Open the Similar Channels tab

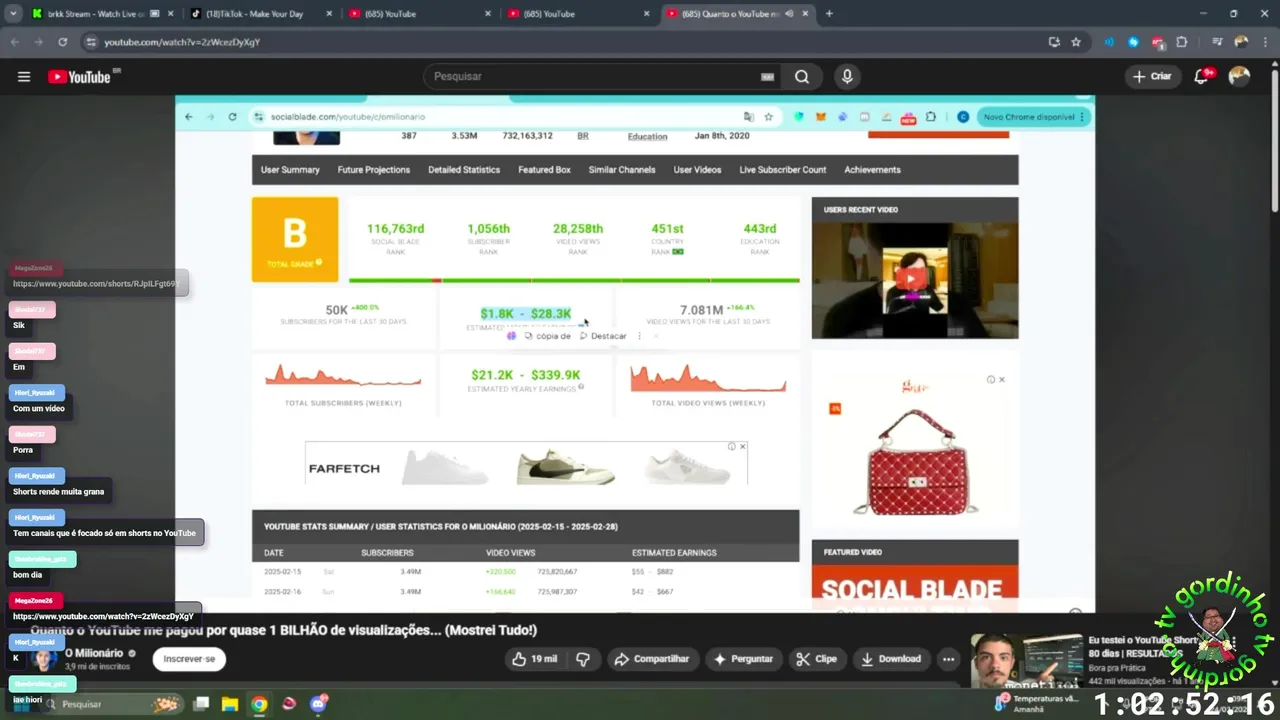pyautogui.click(x=622, y=170)
